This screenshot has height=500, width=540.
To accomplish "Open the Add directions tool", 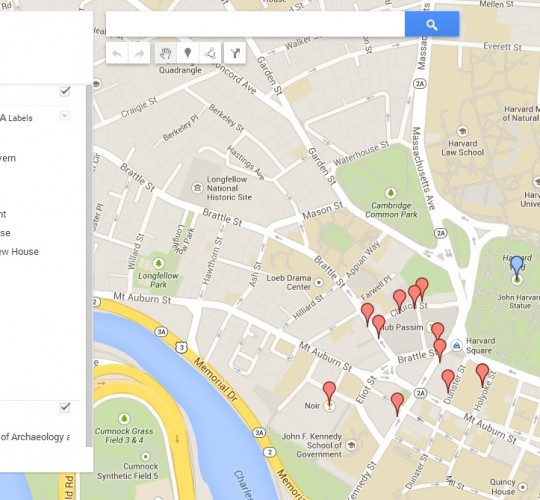I will point(235,53).
